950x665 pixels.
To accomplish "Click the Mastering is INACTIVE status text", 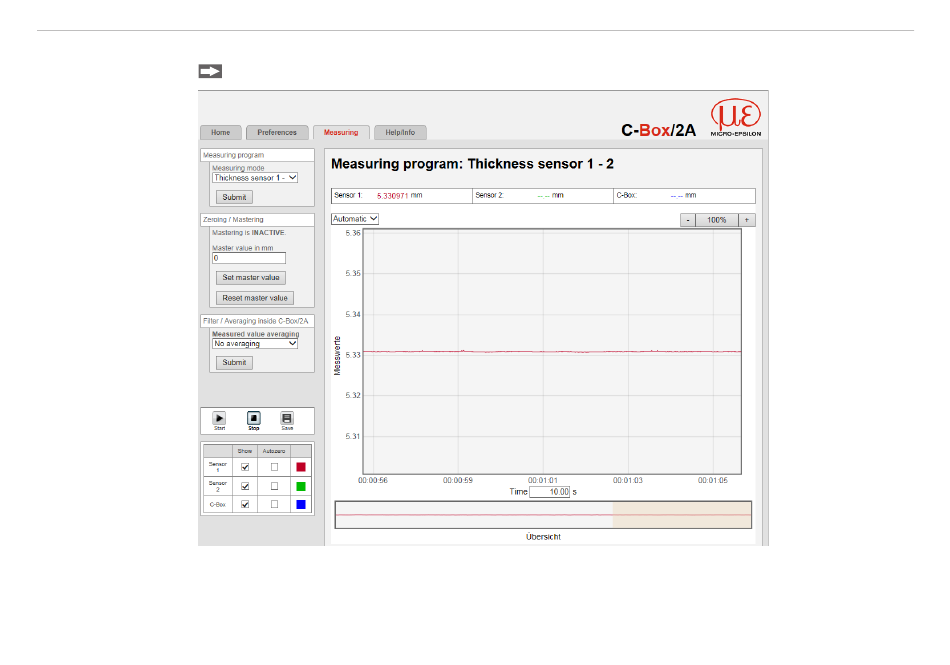I will point(248,233).
